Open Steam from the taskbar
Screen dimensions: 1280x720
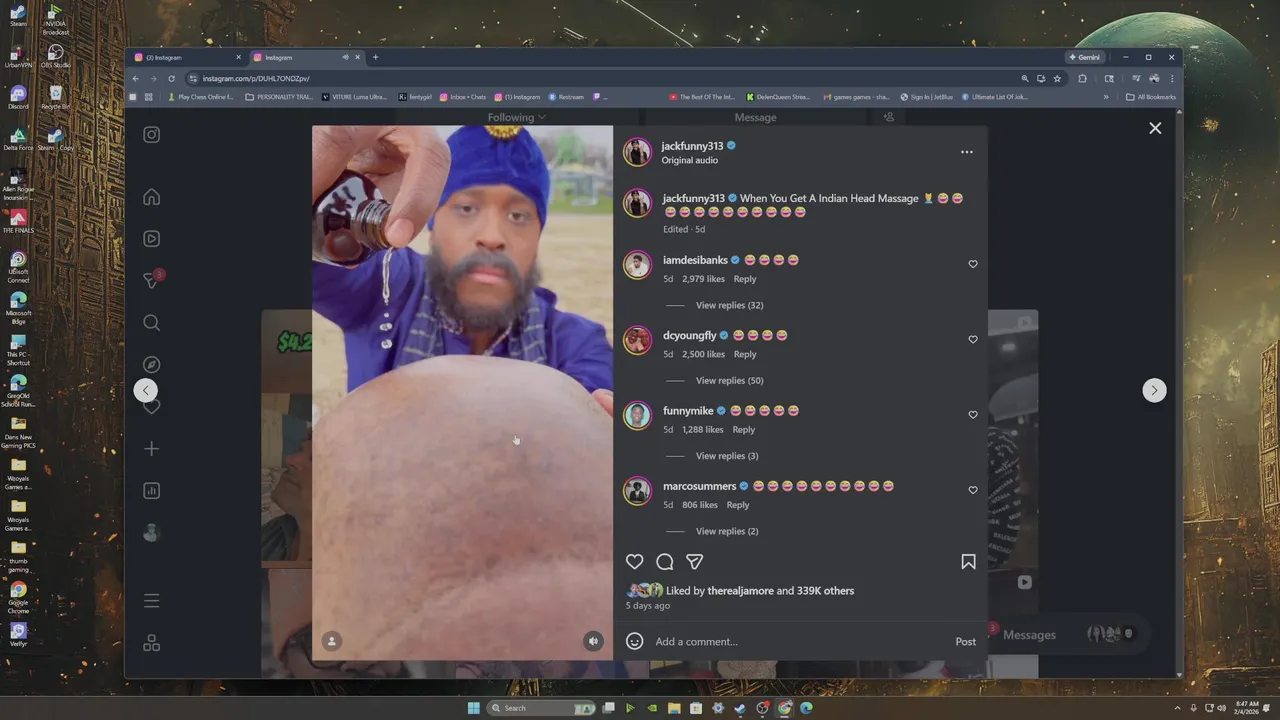click(739, 708)
